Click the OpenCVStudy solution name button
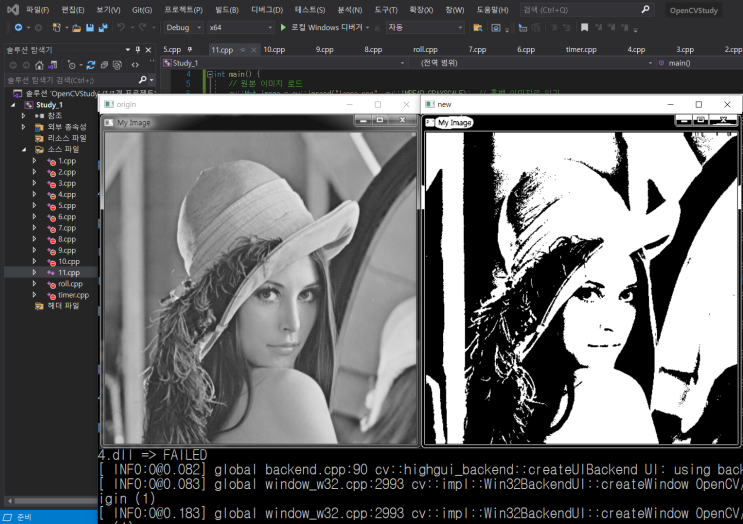The height and width of the screenshot is (524, 743). [x=694, y=10]
